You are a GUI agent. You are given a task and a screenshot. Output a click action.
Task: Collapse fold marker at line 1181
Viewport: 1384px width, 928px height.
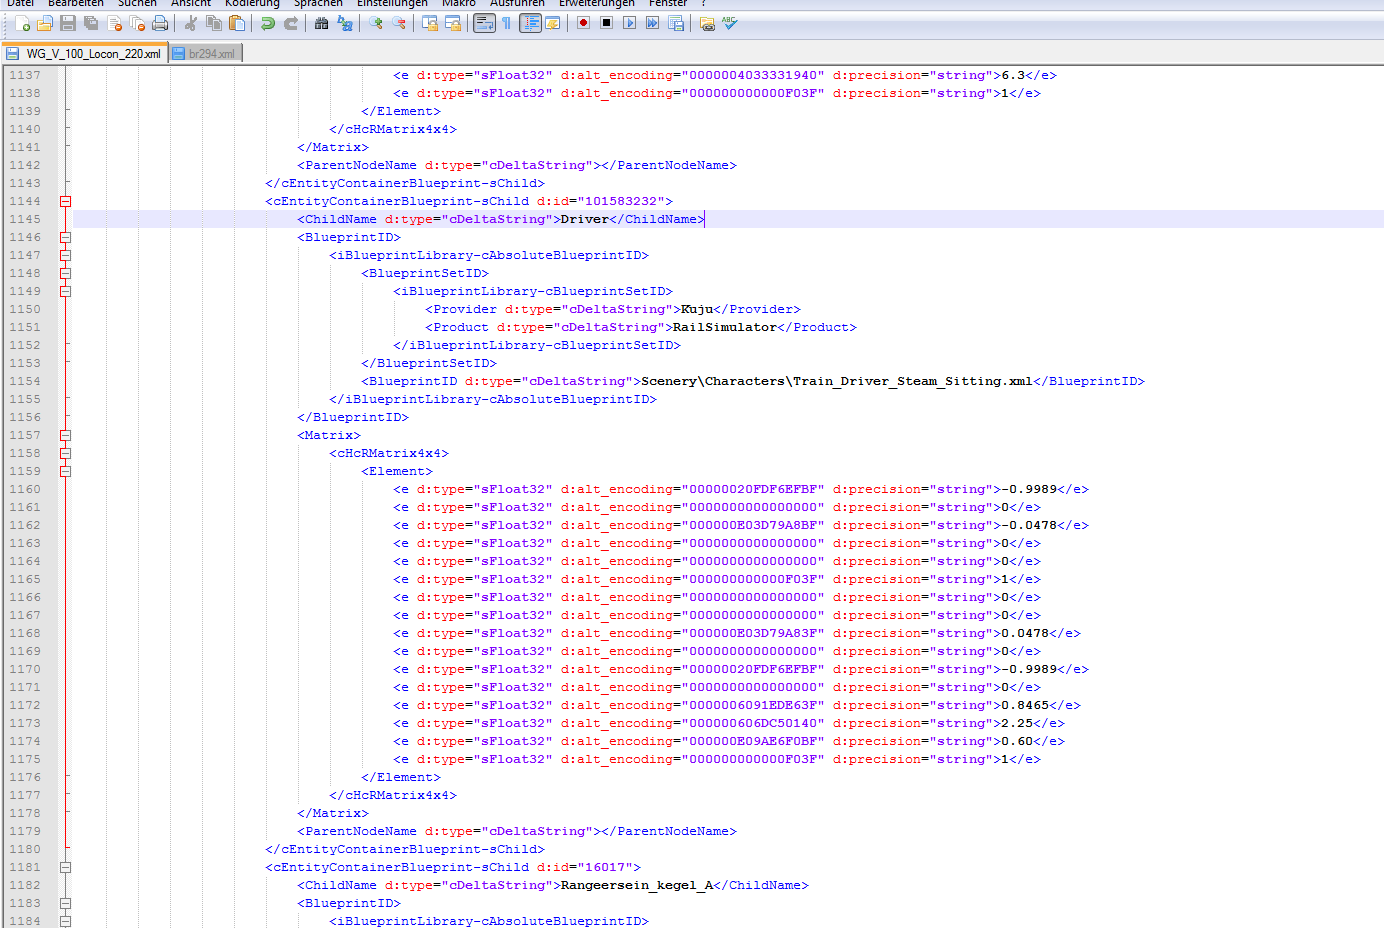click(65, 867)
